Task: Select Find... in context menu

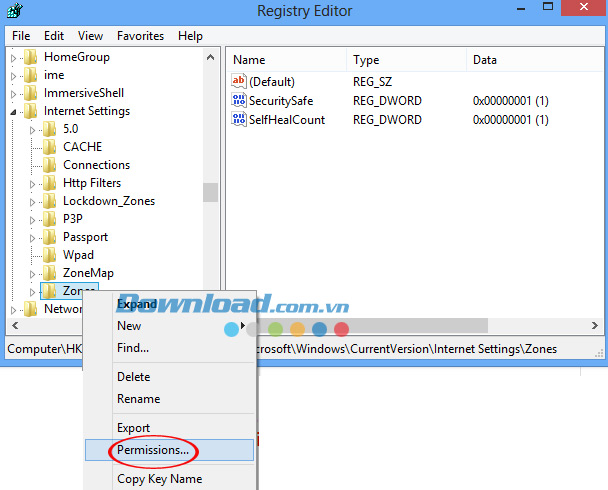Action: (169, 348)
